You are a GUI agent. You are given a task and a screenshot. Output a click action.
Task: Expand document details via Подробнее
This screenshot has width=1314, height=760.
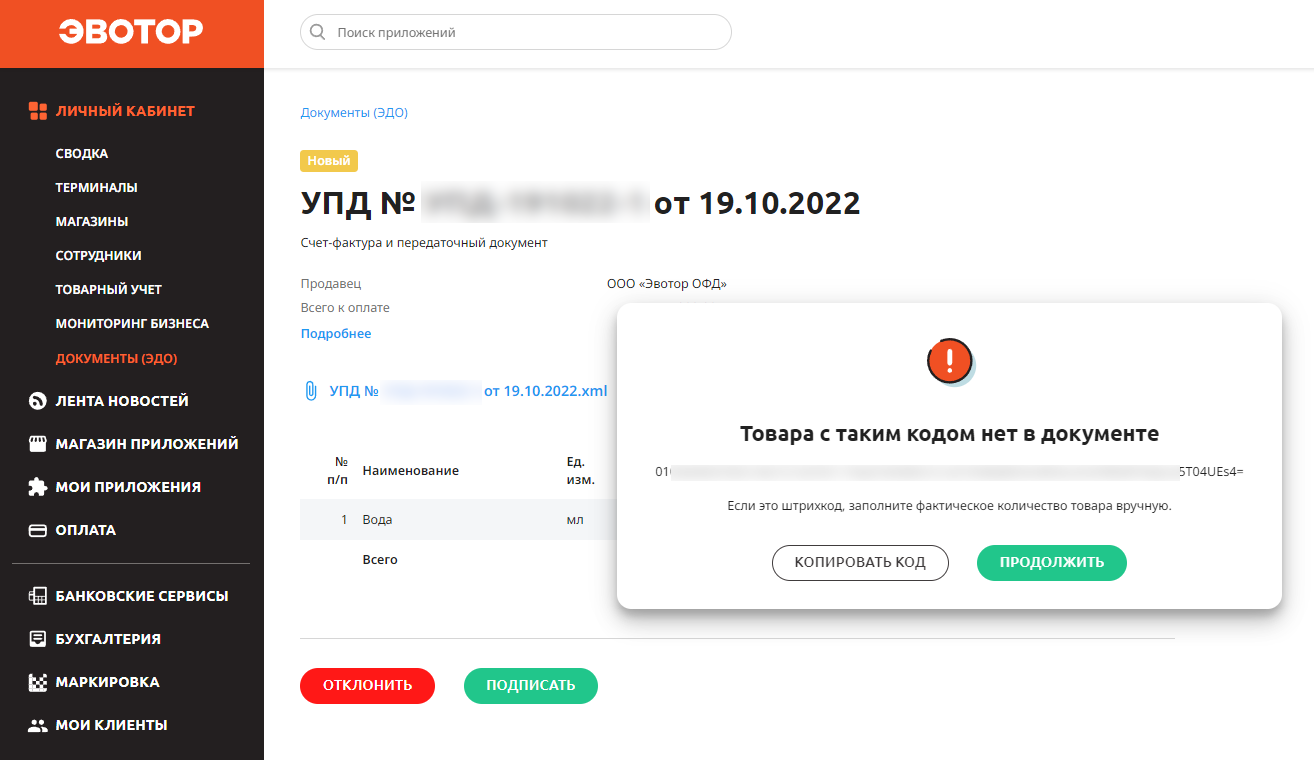[x=336, y=334]
